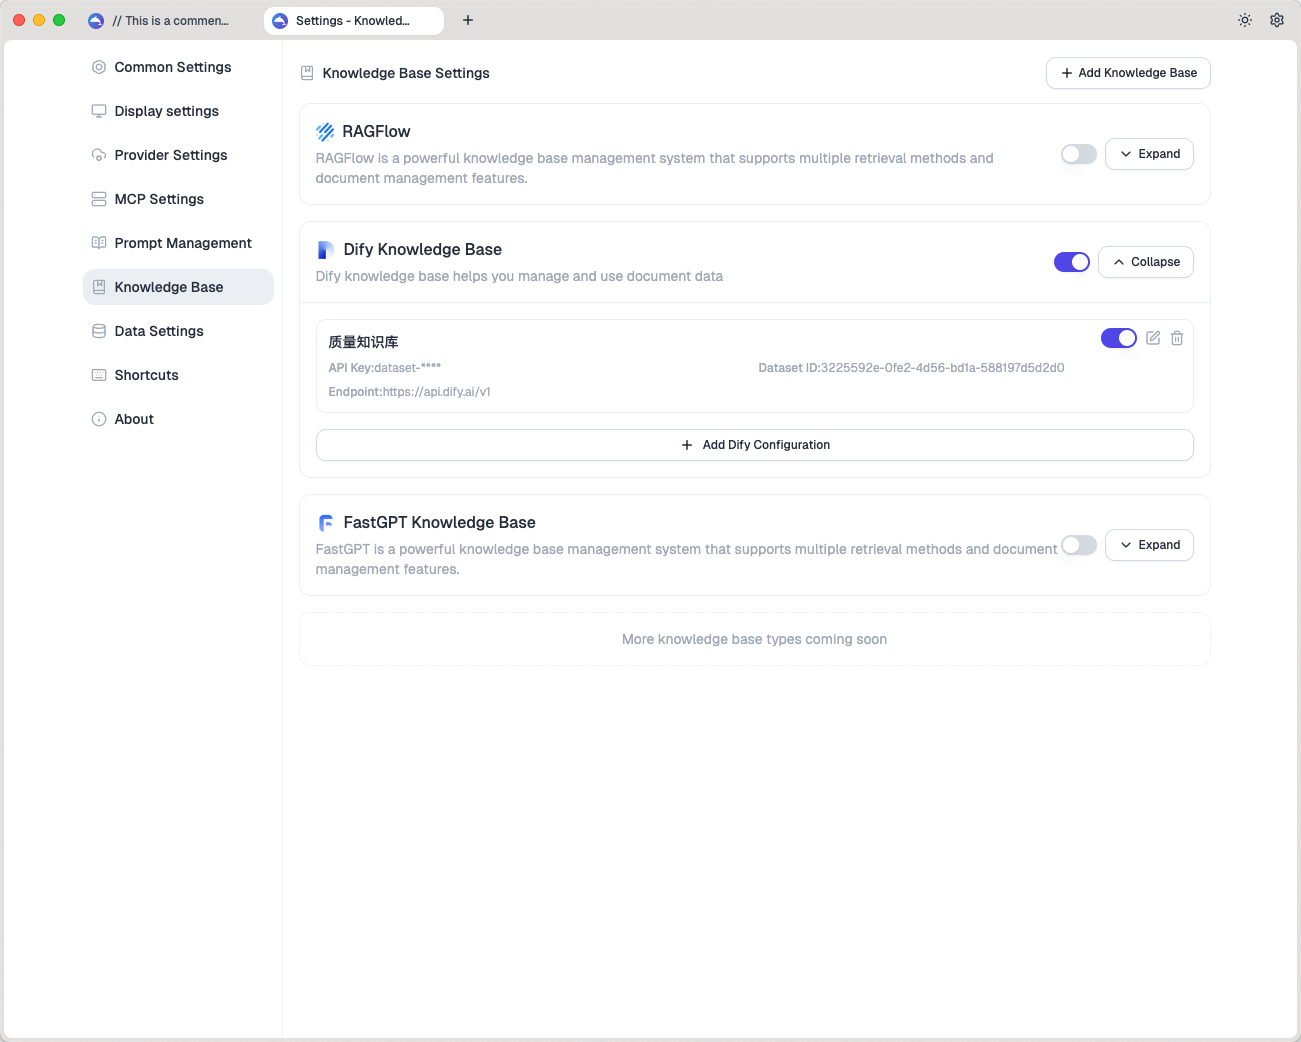The width and height of the screenshot is (1301, 1042).
Task: Delete the 质量知识库 configuration
Action: point(1177,338)
